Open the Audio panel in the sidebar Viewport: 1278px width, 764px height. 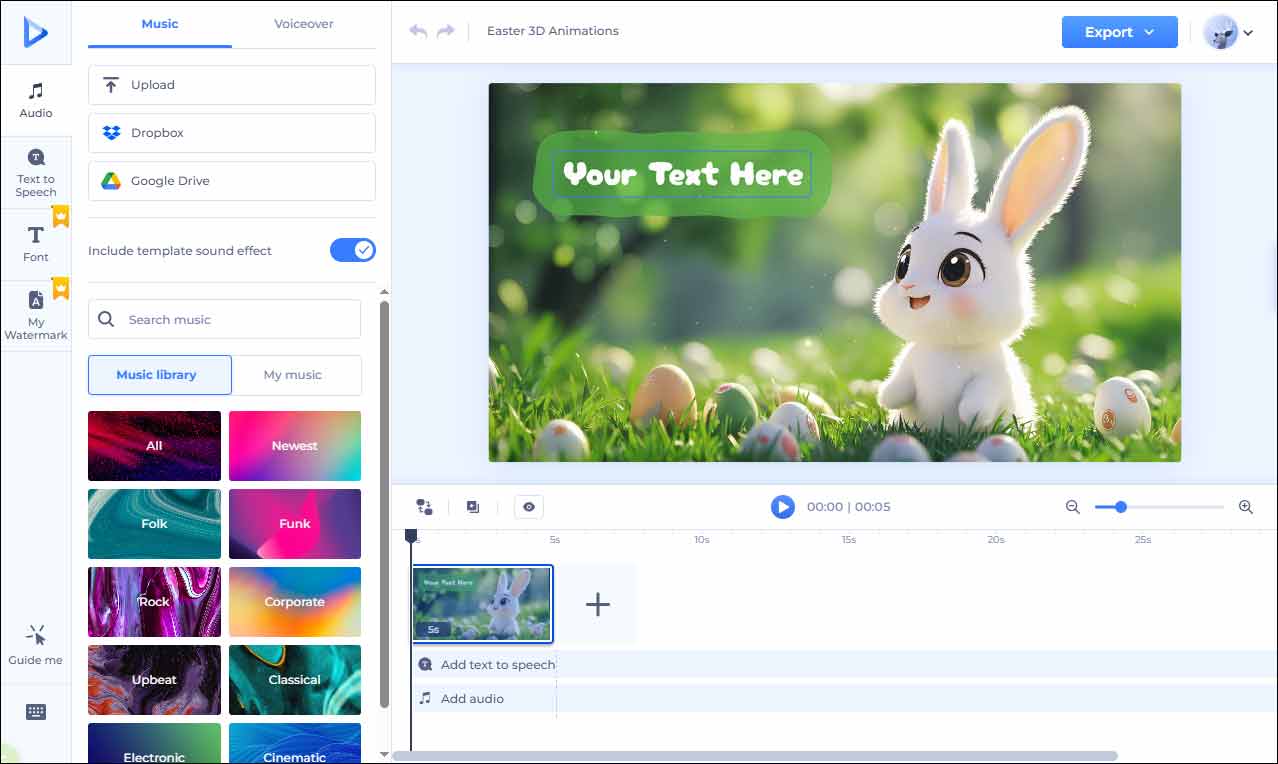(x=36, y=97)
